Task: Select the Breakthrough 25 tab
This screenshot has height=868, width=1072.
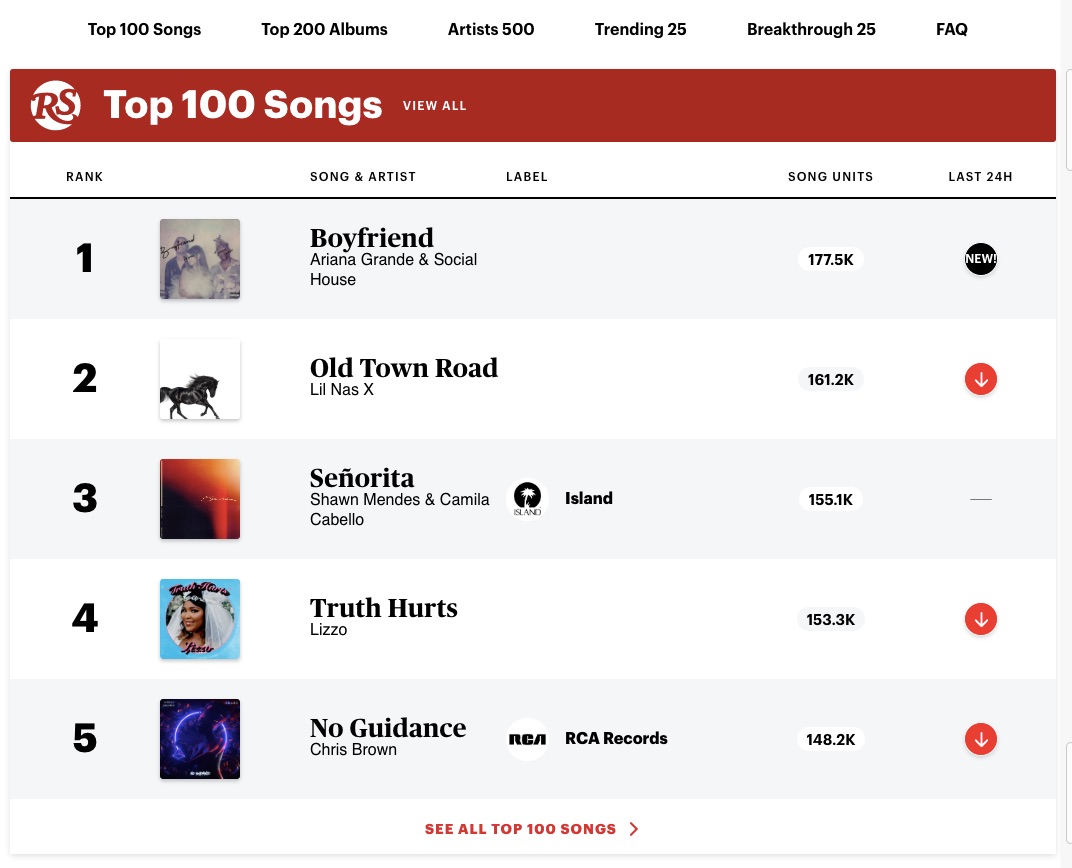Action: point(811,29)
